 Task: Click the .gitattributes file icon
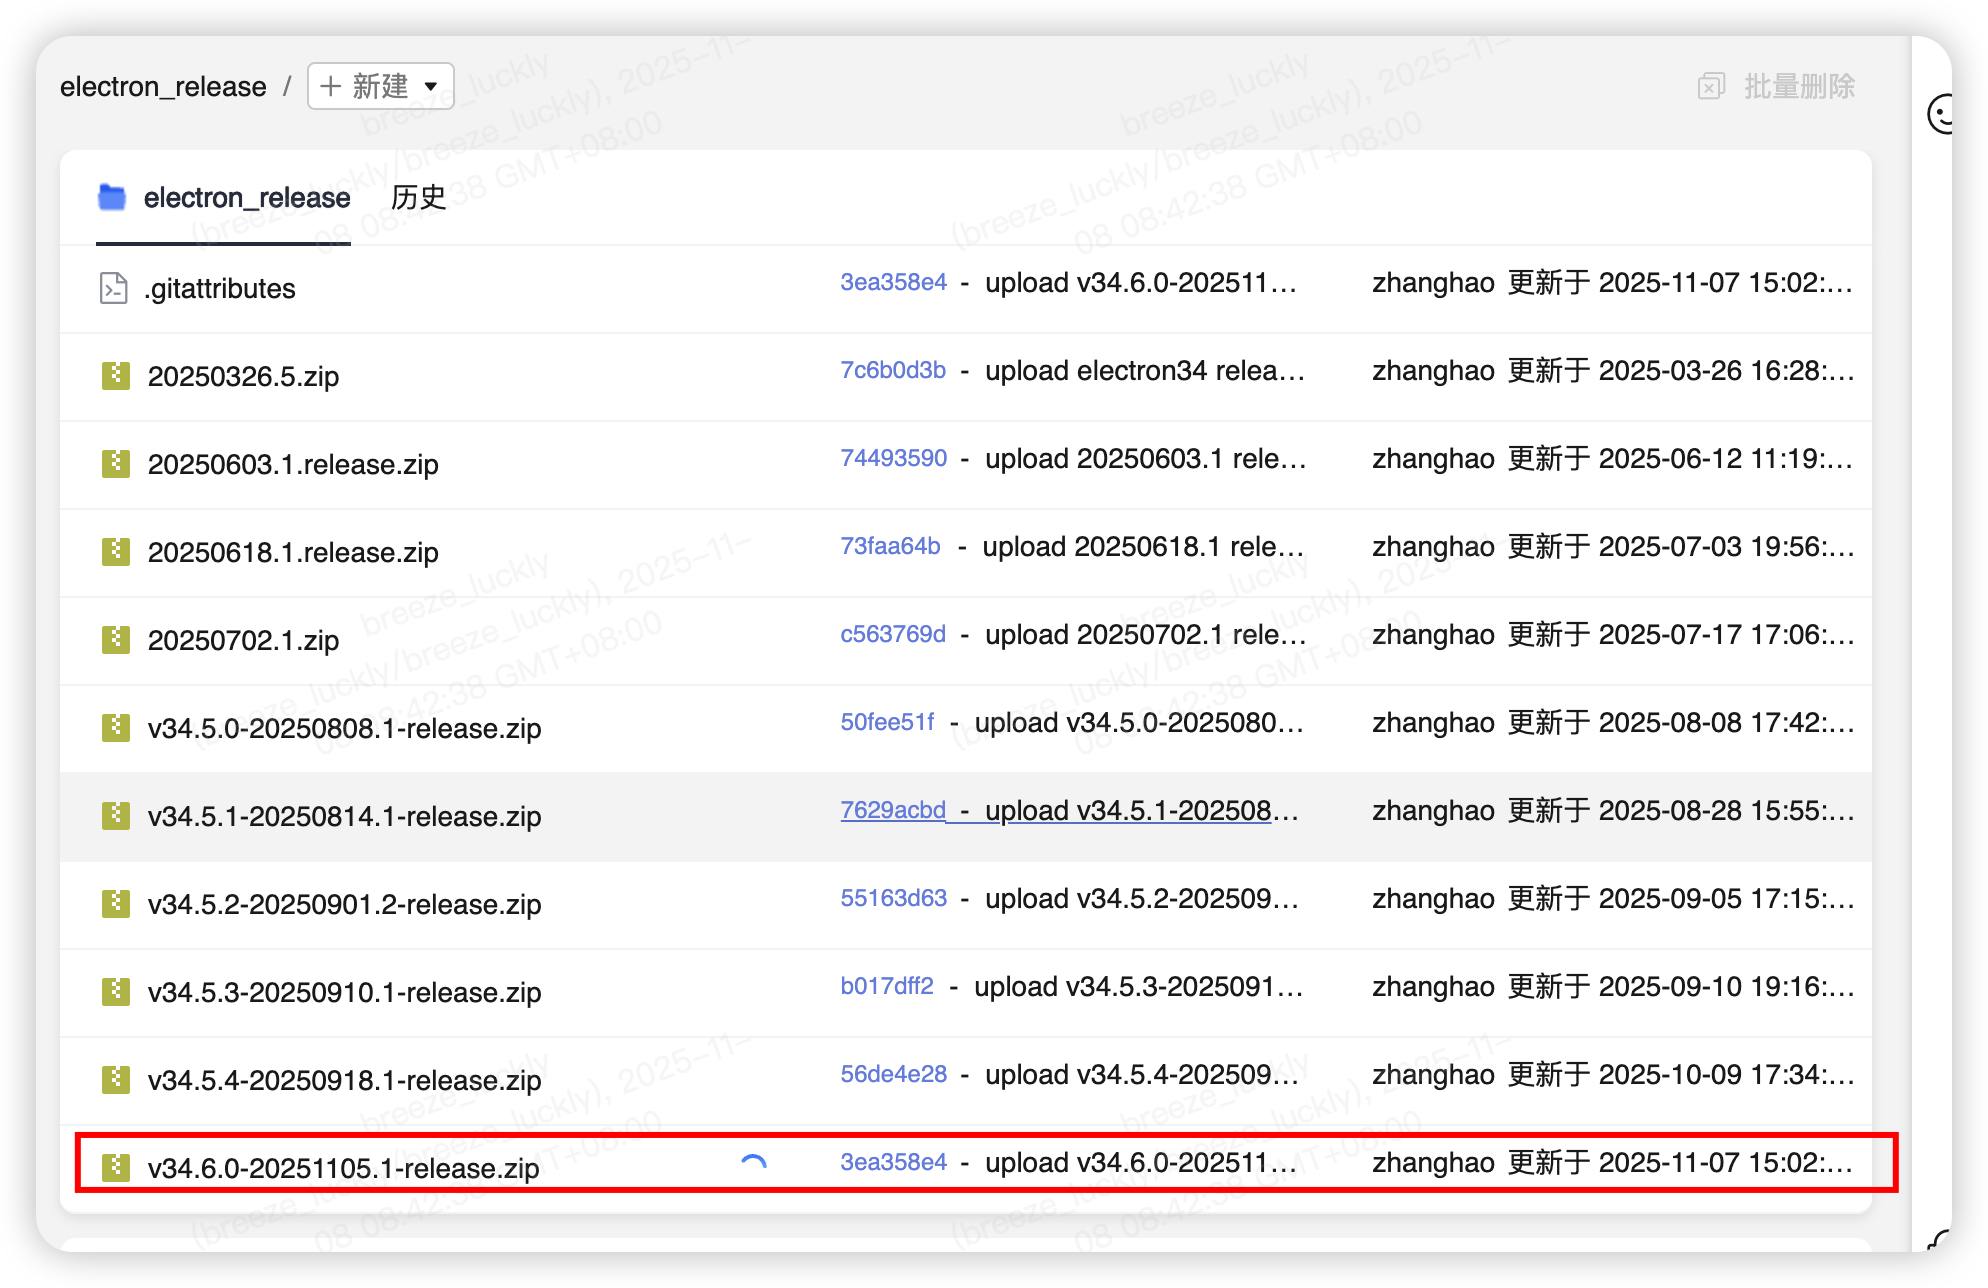(114, 288)
